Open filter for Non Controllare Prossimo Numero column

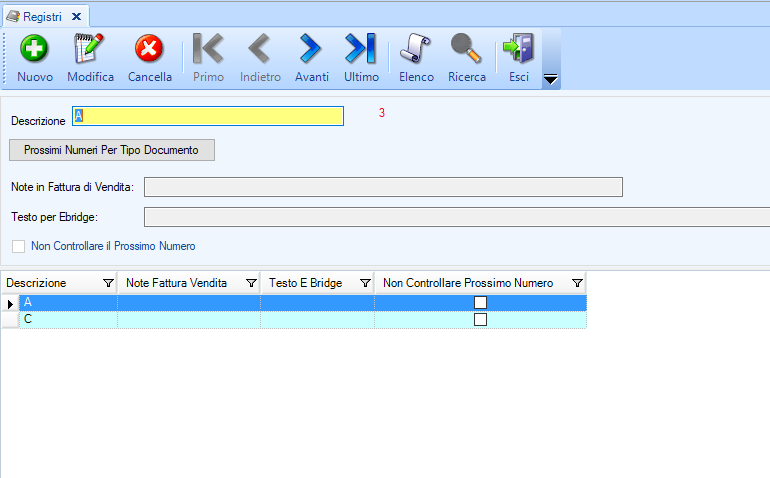[x=577, y=284]
